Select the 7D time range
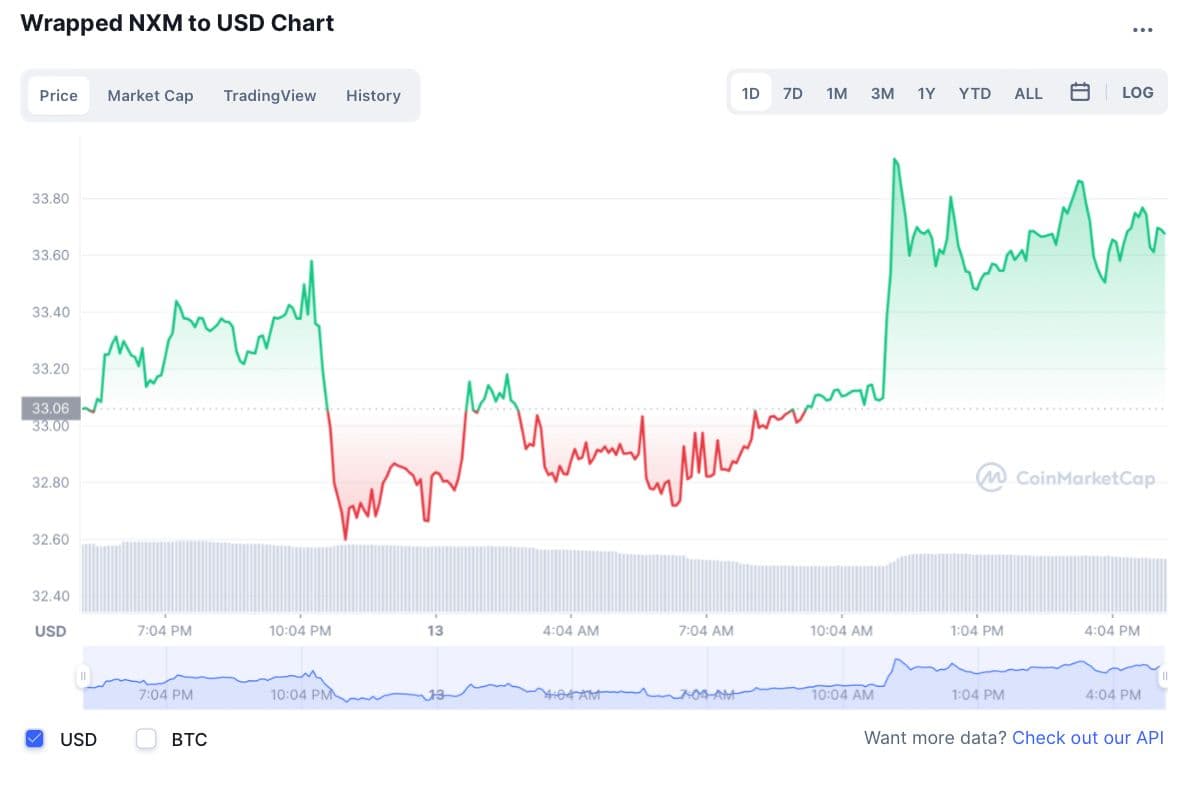 point(793,93)
